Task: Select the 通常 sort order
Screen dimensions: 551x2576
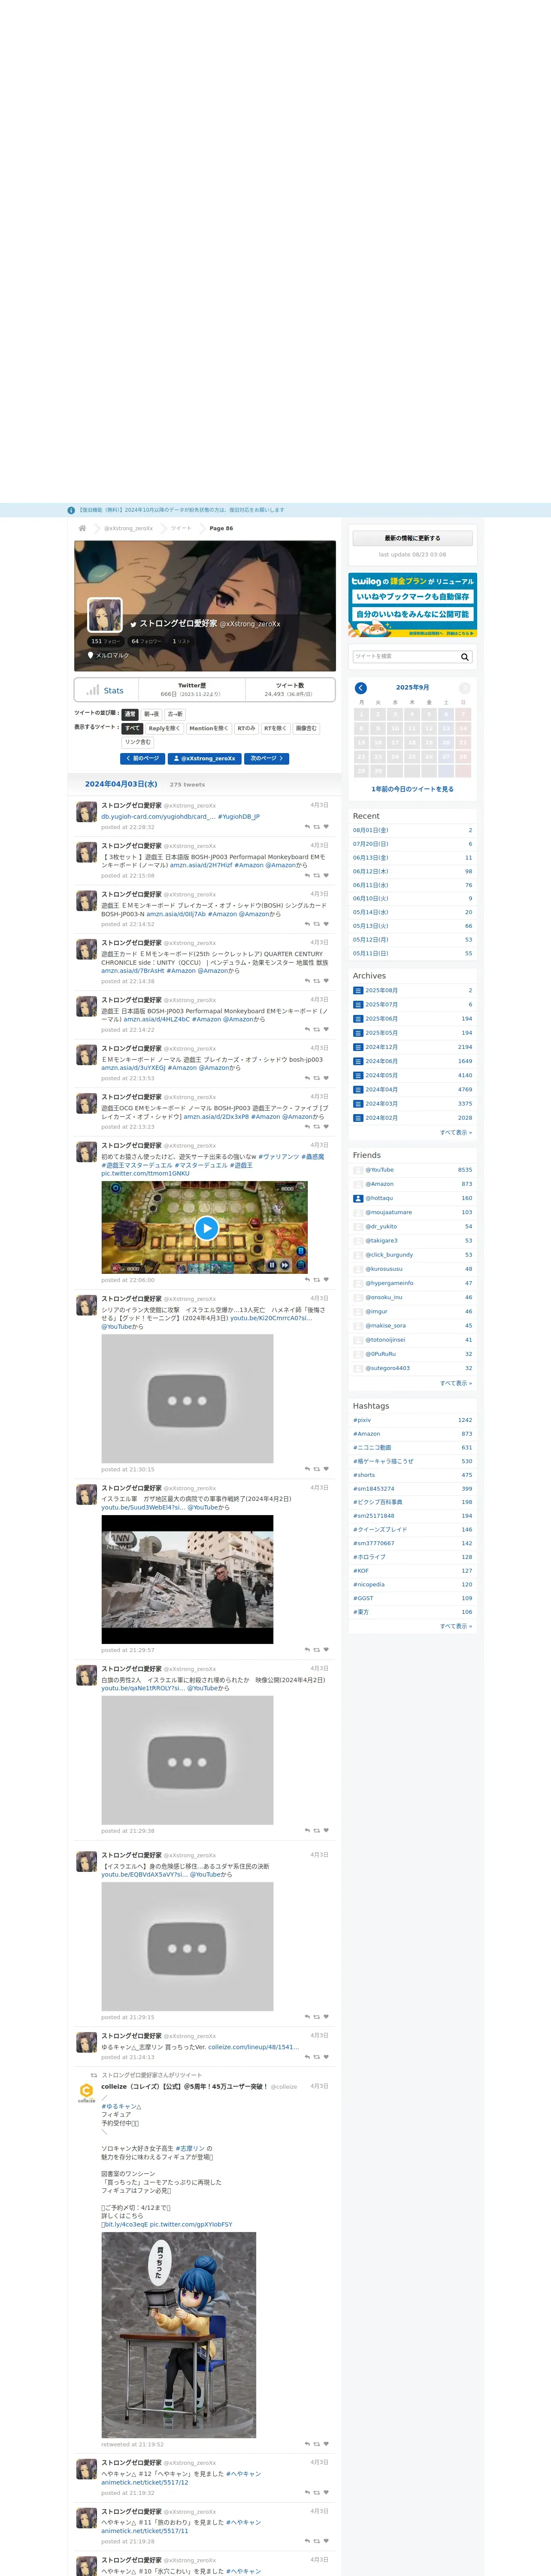Action: (x=130, y=714)
